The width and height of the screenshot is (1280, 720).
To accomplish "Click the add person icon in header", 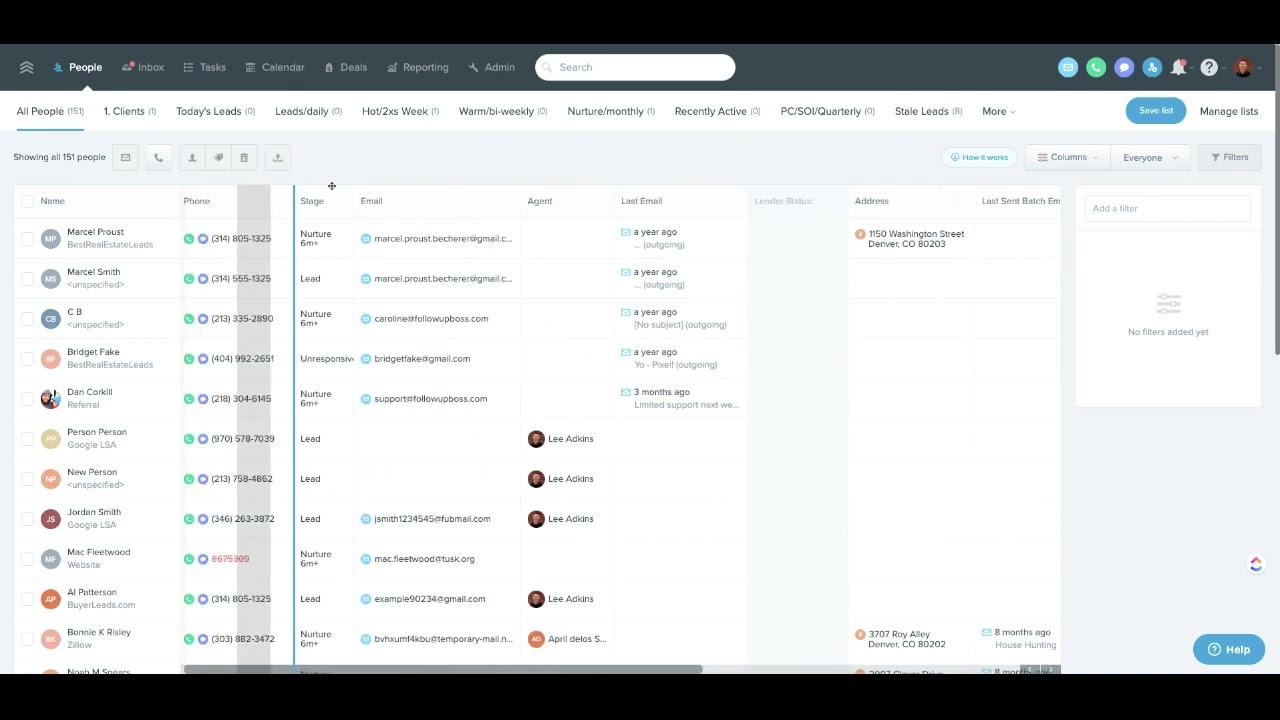I will [1152, 67].
